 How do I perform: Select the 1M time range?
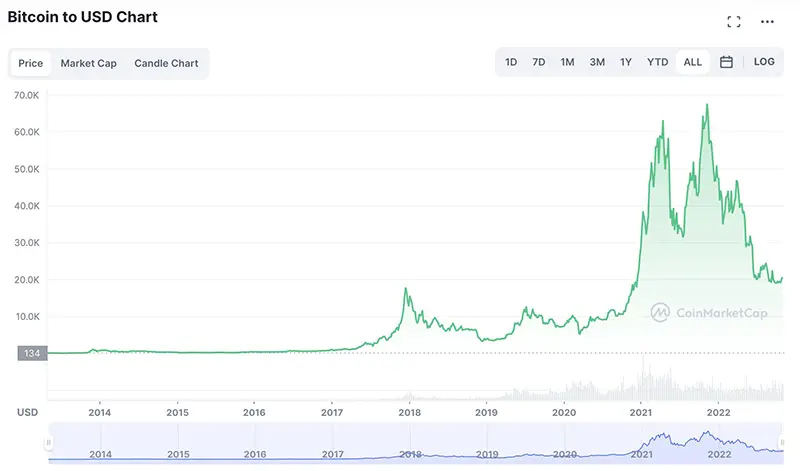(x=567, y=62)
